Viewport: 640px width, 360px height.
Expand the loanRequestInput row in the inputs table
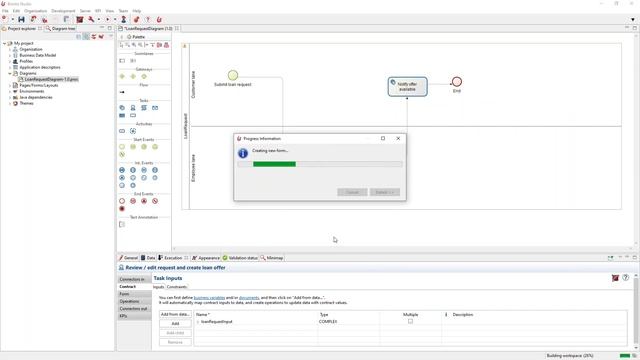(x=198, y=322)
